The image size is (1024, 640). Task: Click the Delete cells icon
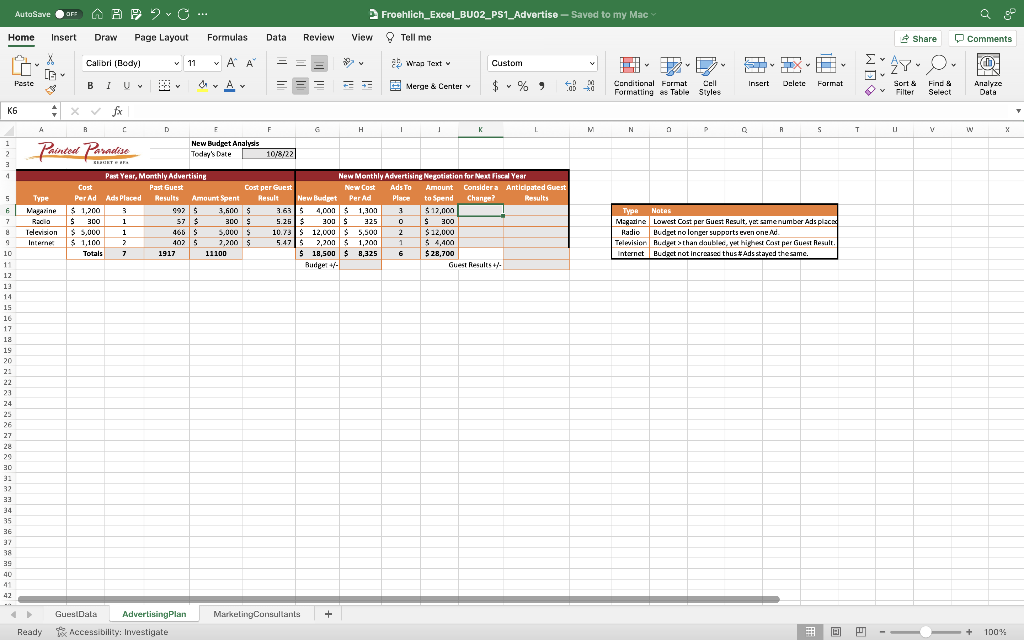click(791, 65)
